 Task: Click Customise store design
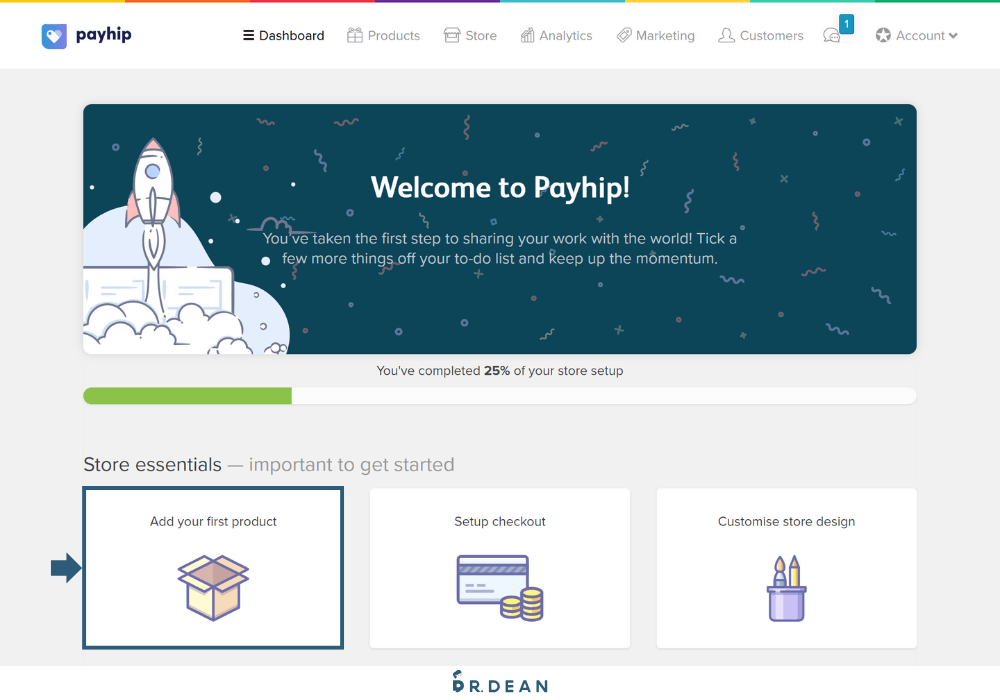pyautogui.click(x=786, y=568)
